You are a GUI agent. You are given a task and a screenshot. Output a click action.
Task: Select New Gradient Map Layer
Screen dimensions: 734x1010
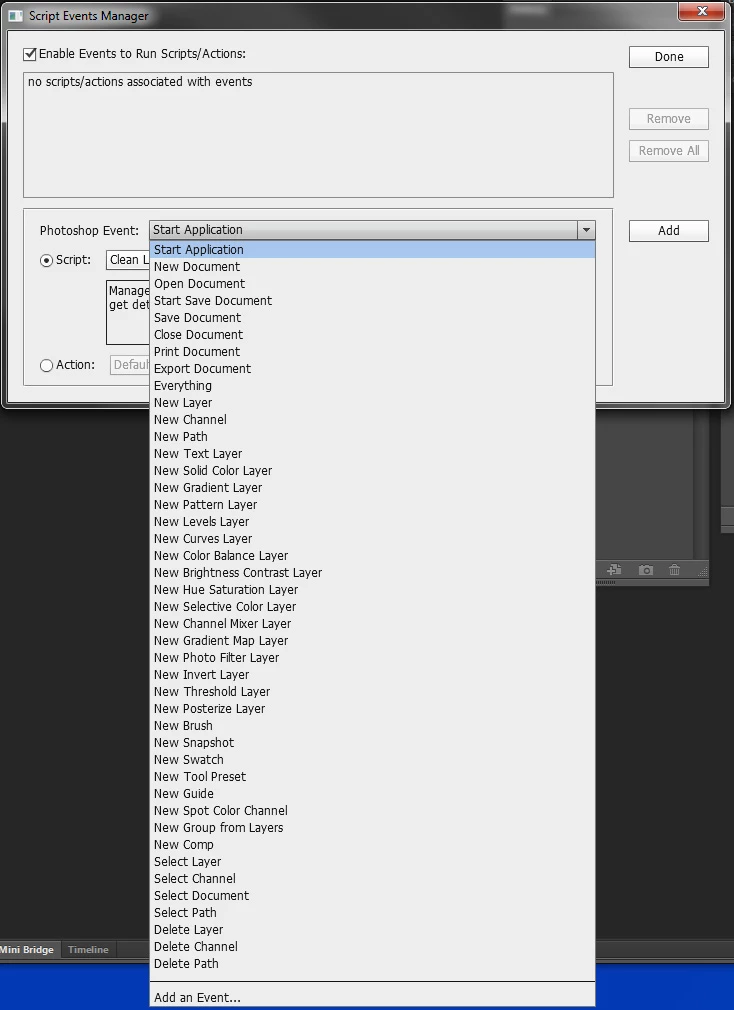coord(372,641)
